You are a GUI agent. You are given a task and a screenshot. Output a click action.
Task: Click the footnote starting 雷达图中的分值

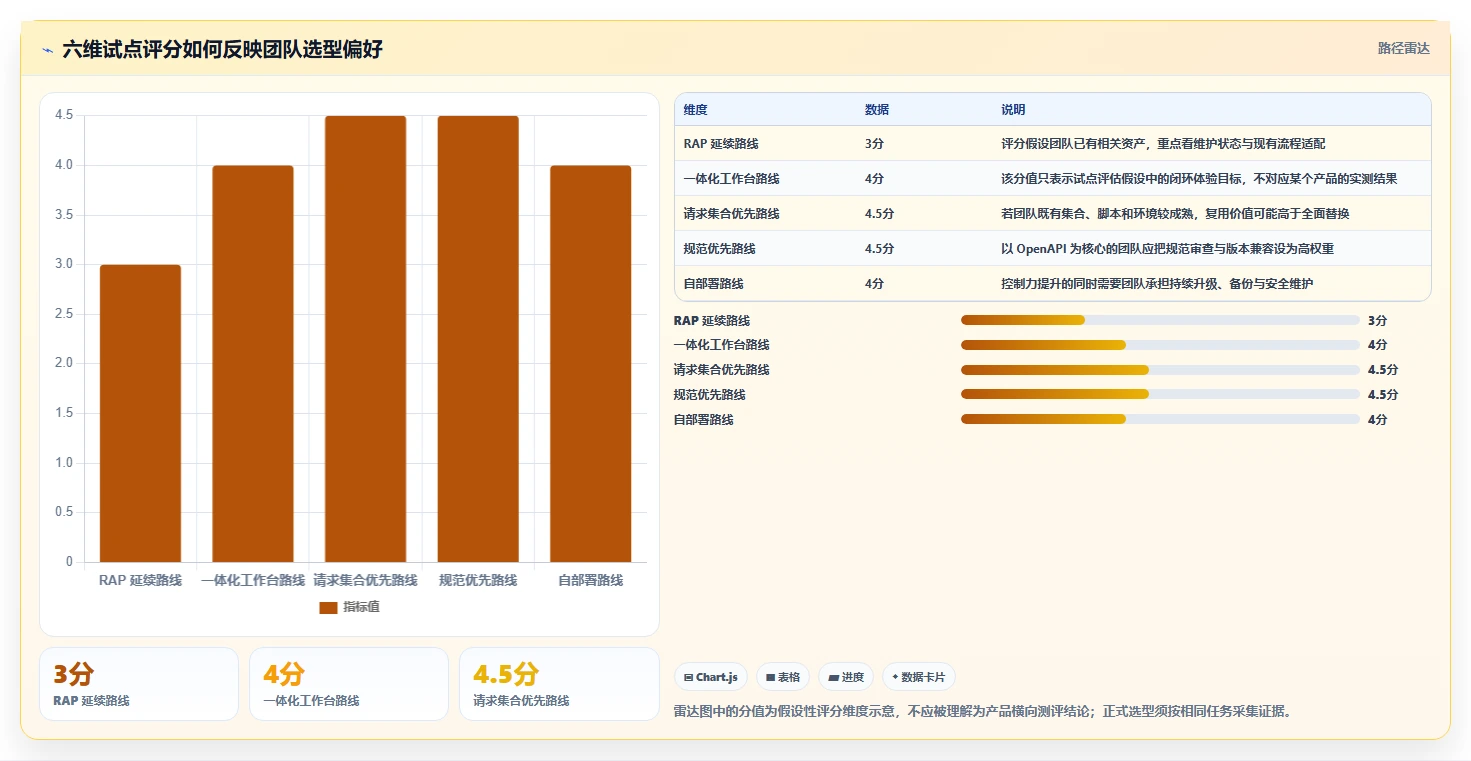coord(984,712)
